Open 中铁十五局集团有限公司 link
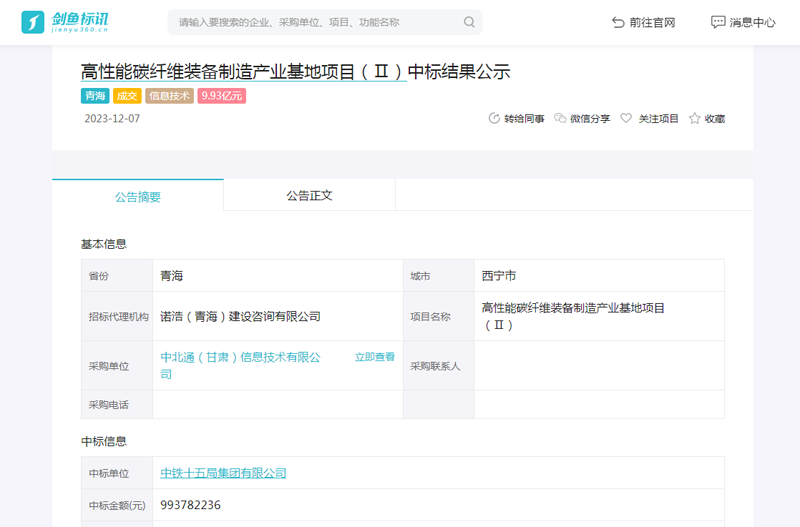 pyautogui.click(x=223, y=473)
